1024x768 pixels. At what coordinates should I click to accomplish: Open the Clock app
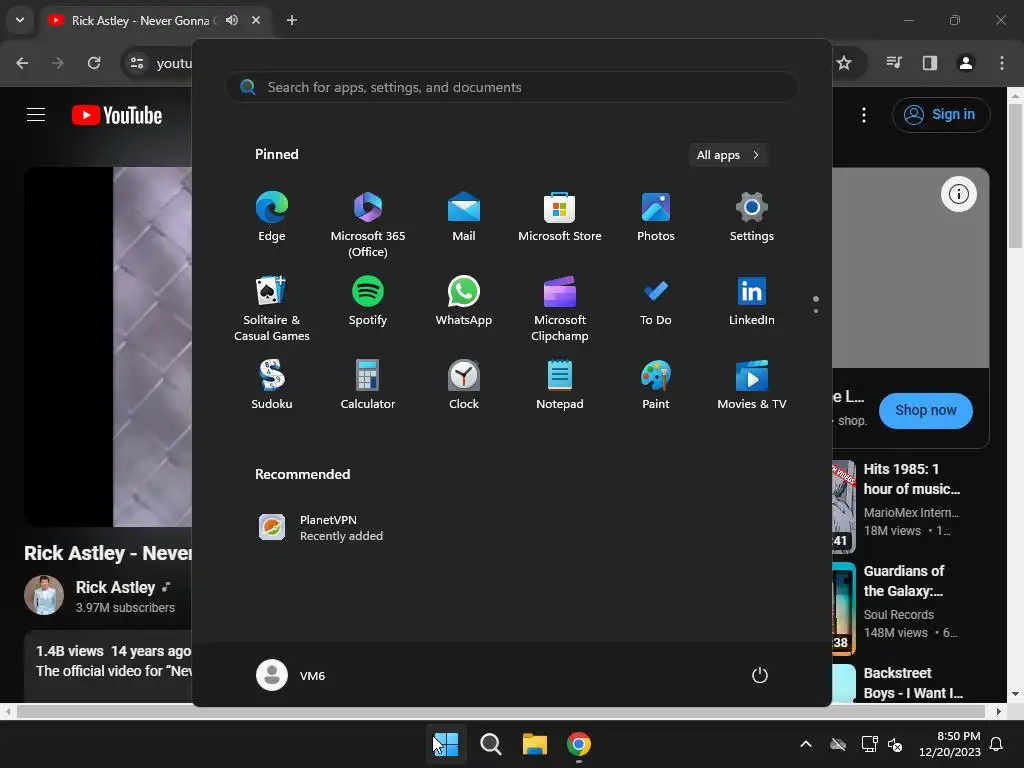tap(464, 385)
